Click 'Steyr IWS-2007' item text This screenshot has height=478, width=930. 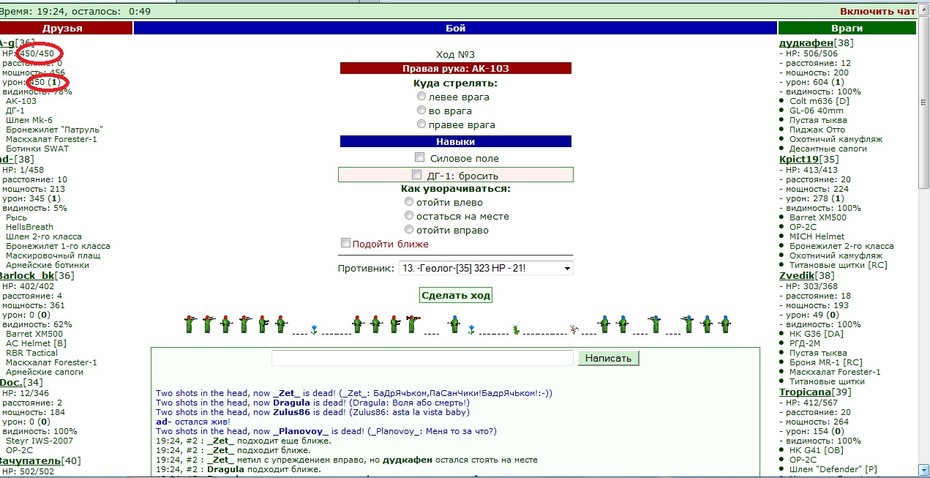tap(37, 440)
